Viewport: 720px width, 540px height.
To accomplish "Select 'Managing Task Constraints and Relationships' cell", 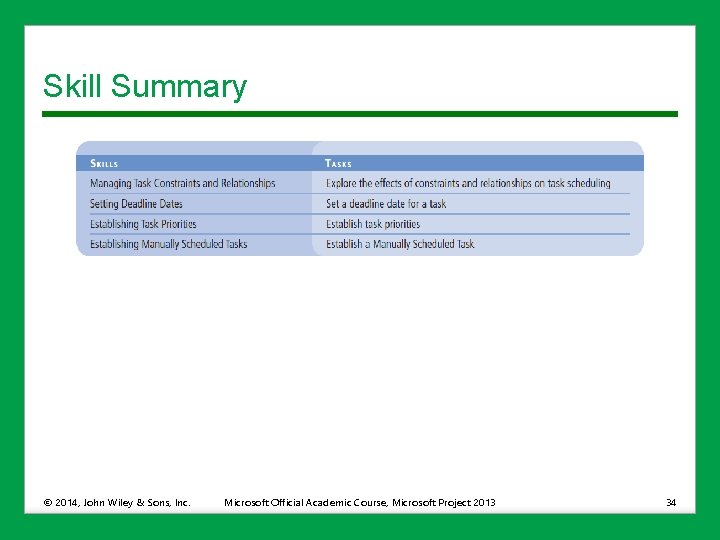I will (x=183, y=183).
